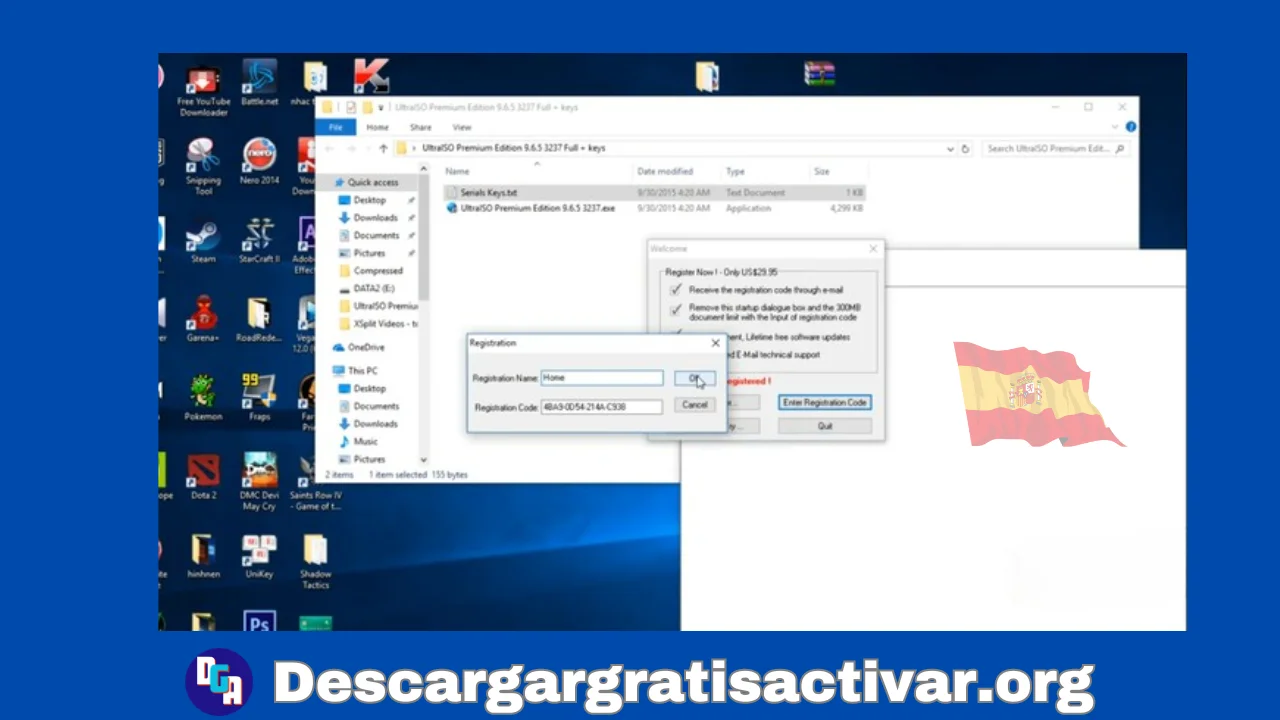Click the address bar folder path text

513,149
